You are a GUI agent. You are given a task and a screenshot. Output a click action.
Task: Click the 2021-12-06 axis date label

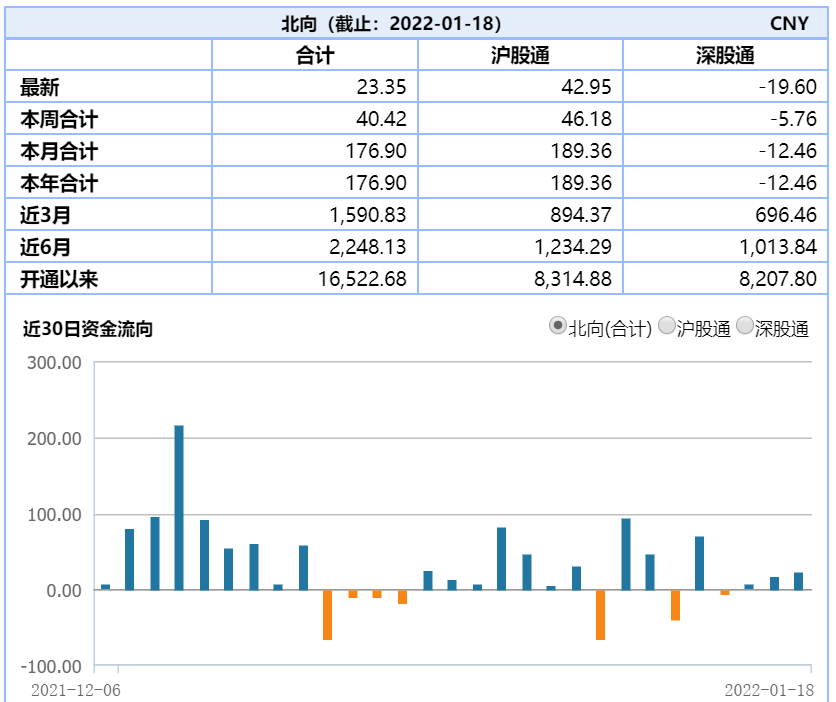tap(76, 690)
